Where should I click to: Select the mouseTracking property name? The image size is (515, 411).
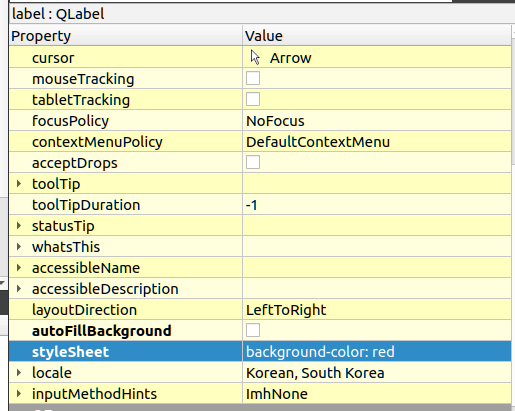(x=83, y=79)
